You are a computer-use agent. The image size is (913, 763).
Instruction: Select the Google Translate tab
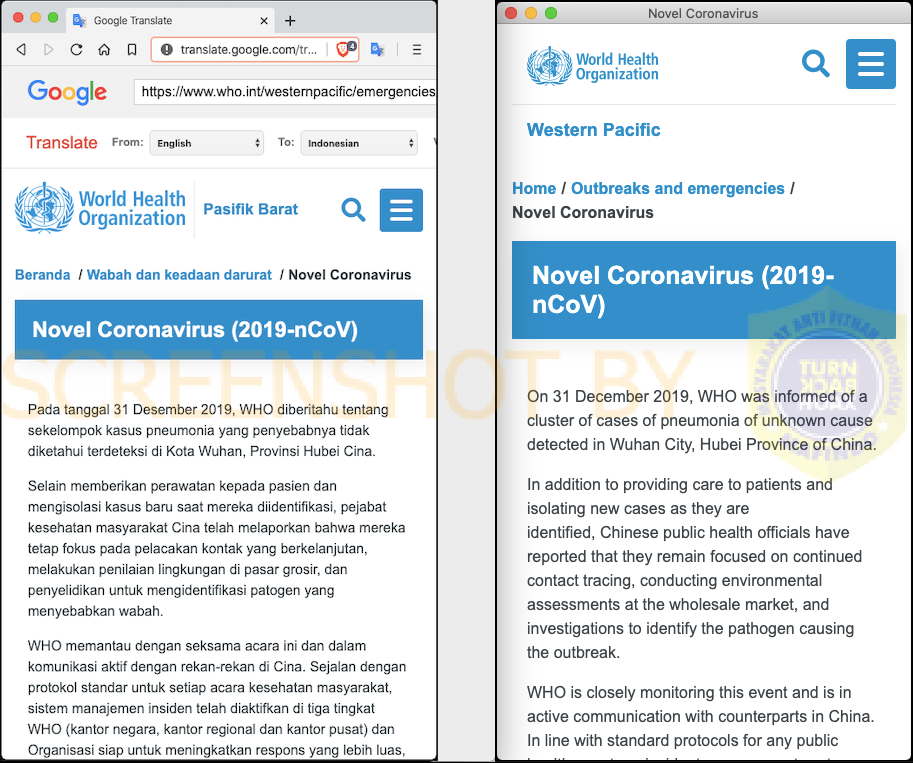click(x=171, y=20)
